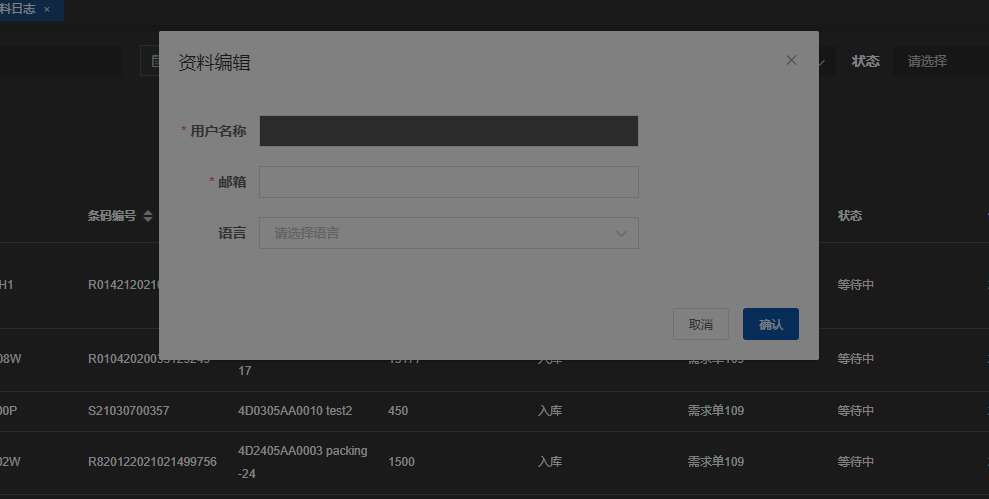Screen dimensions: 989x499
Task: Click the 条码编号 column header text
Action: point(112,216)
